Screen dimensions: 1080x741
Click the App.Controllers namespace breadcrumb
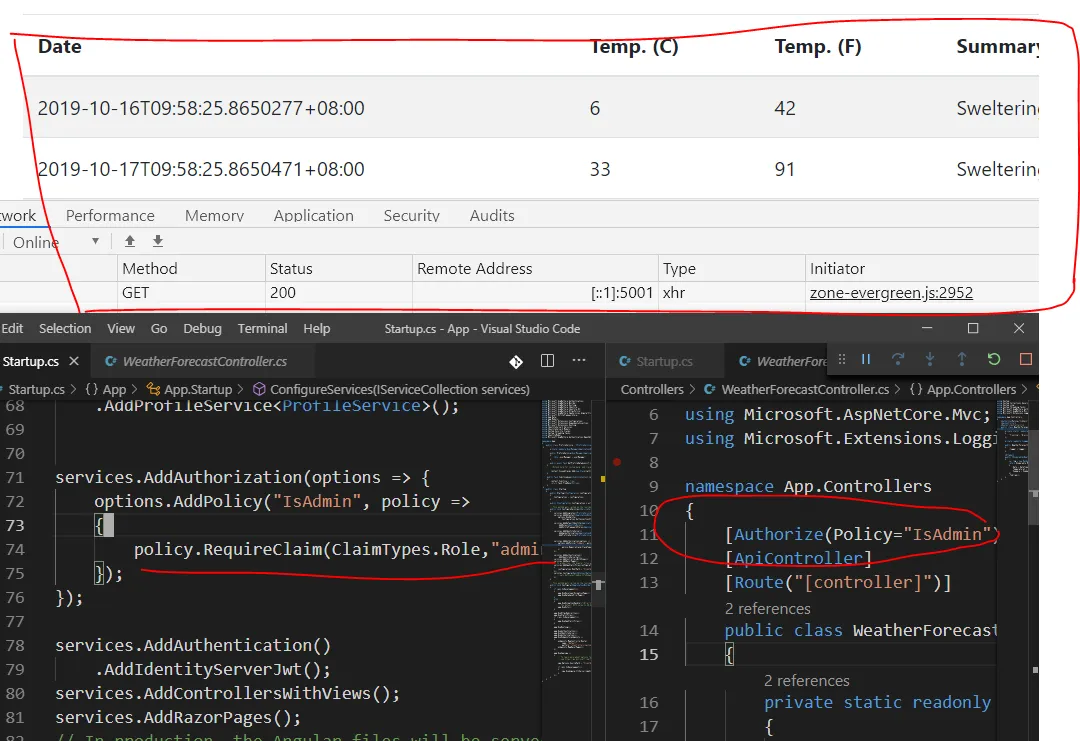pyautogui.click(x=963, y=389)
